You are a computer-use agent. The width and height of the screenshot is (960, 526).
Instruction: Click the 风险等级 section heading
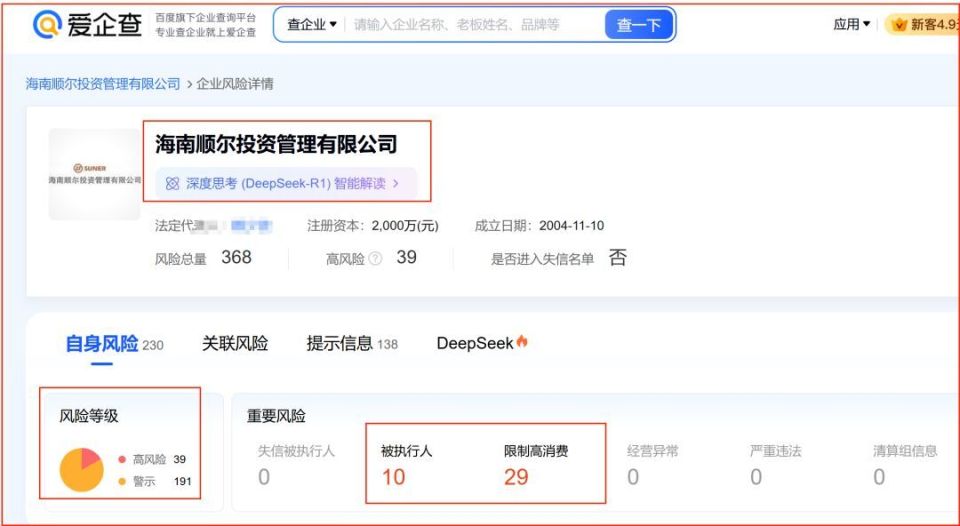(x=89, y=416)
